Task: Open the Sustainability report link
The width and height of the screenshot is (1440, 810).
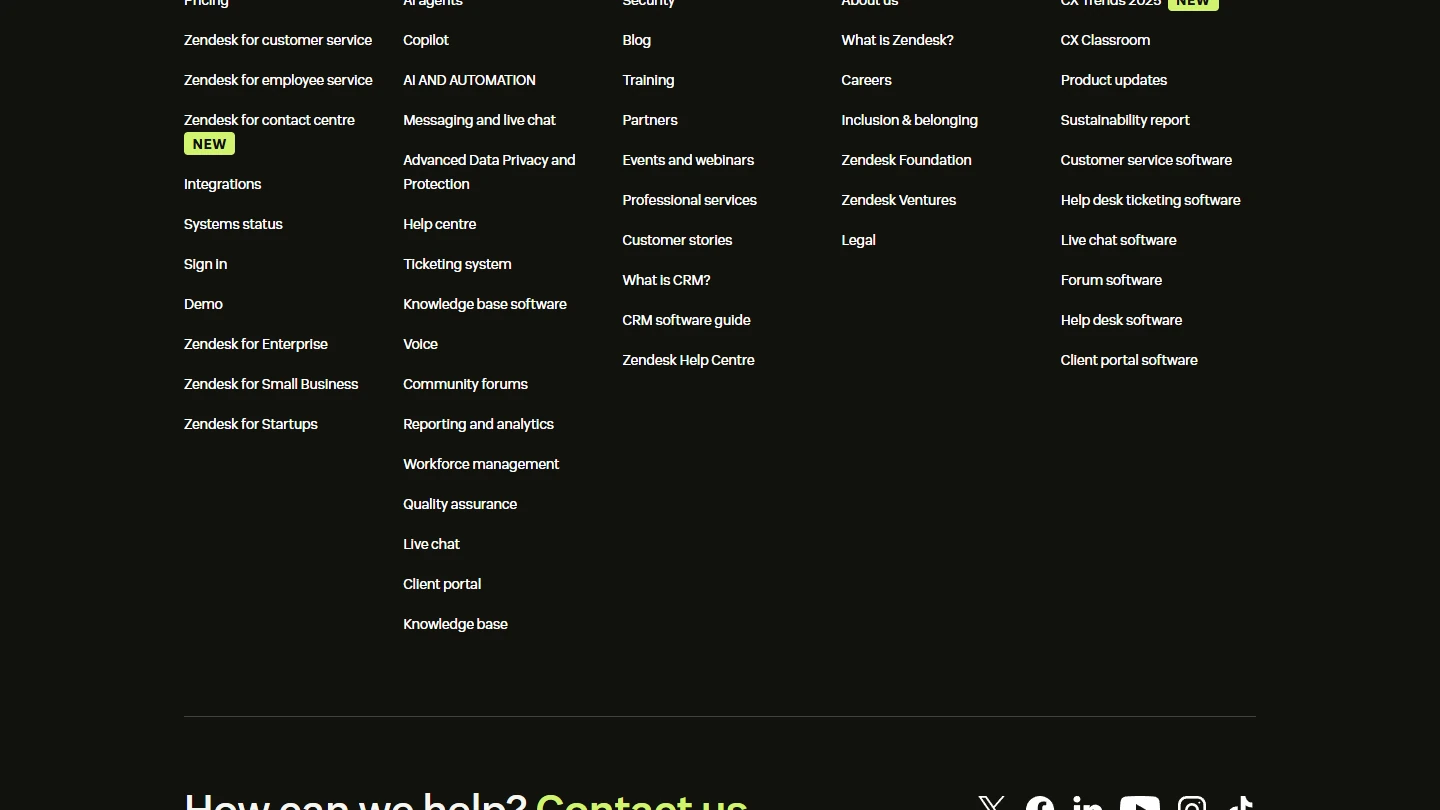Action: coord(1125,120)
